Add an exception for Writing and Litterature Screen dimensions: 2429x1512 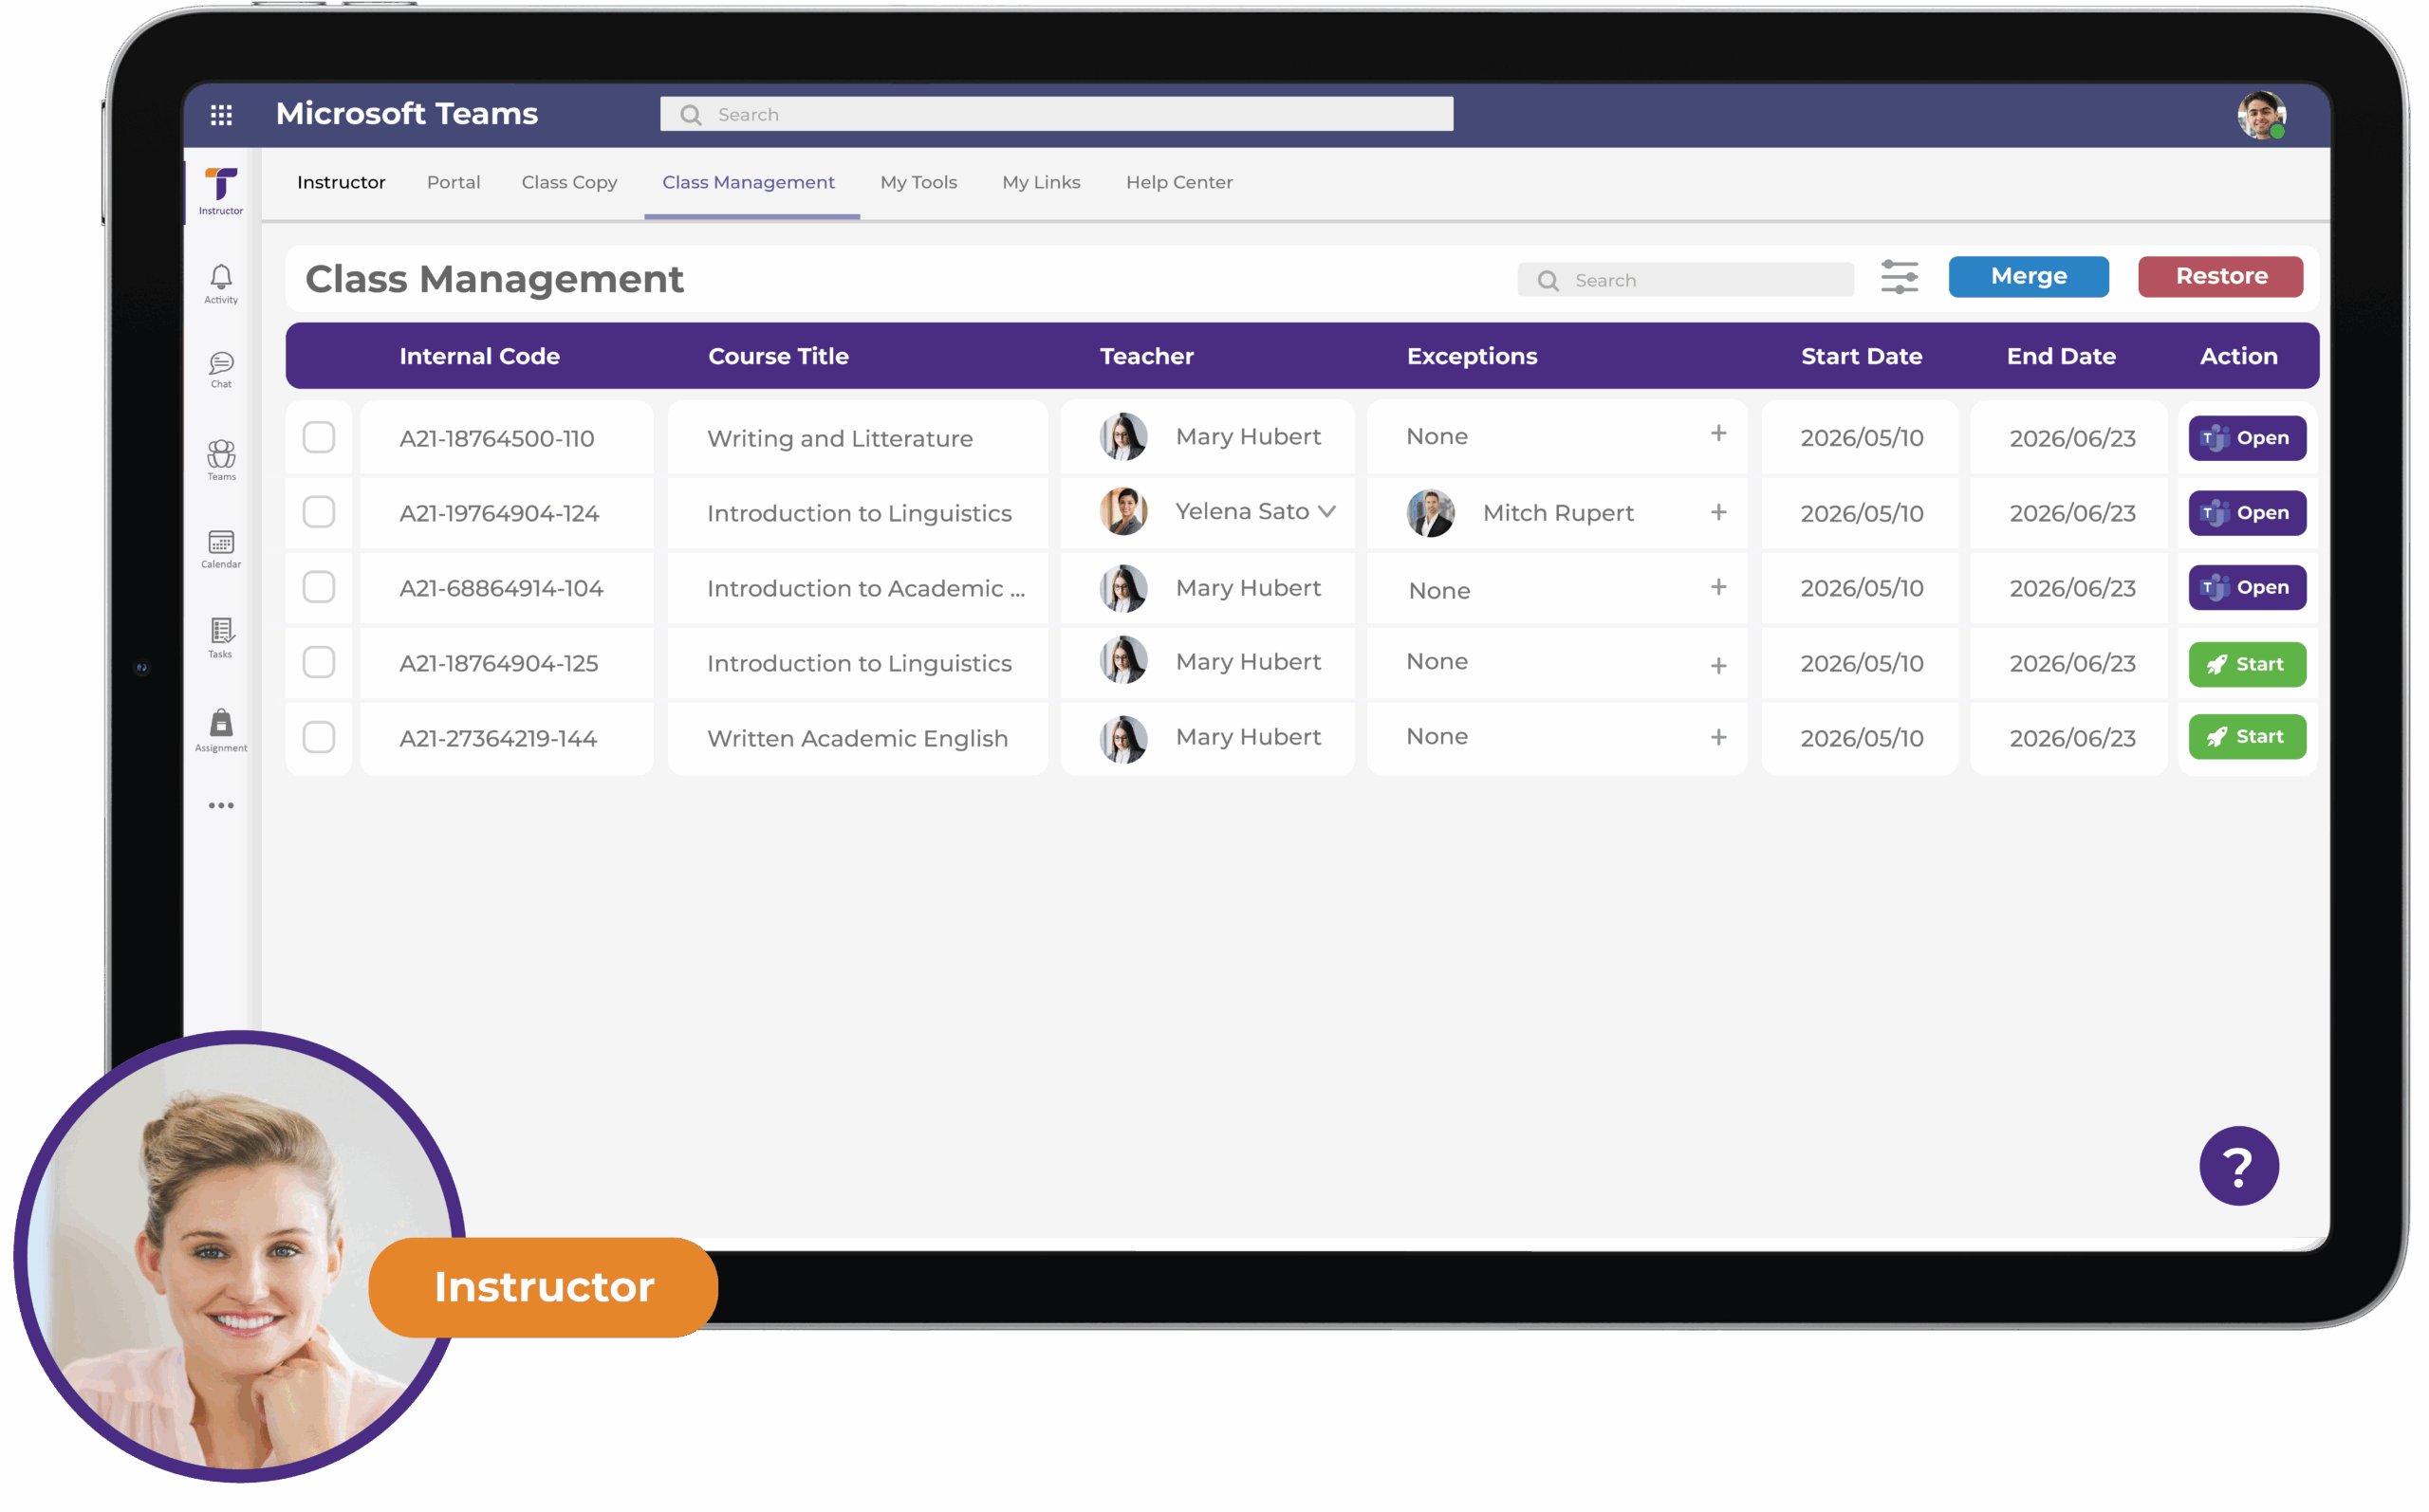tap(1718, 433)
